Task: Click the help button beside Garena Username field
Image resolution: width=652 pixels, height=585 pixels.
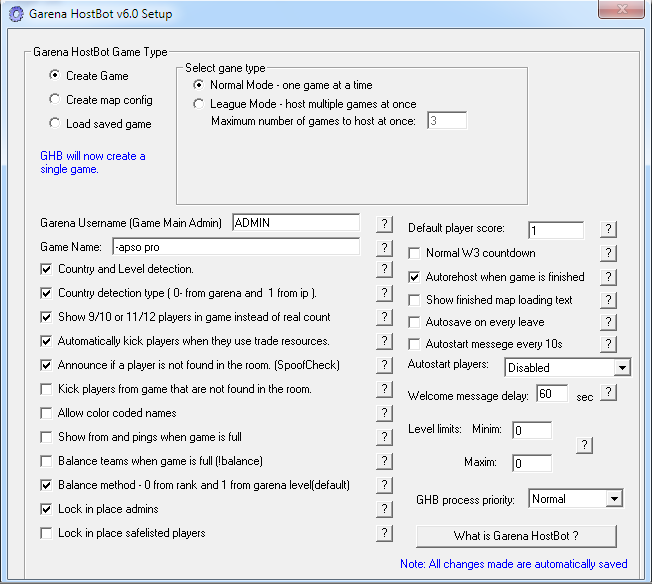Action: coord(385,222)
